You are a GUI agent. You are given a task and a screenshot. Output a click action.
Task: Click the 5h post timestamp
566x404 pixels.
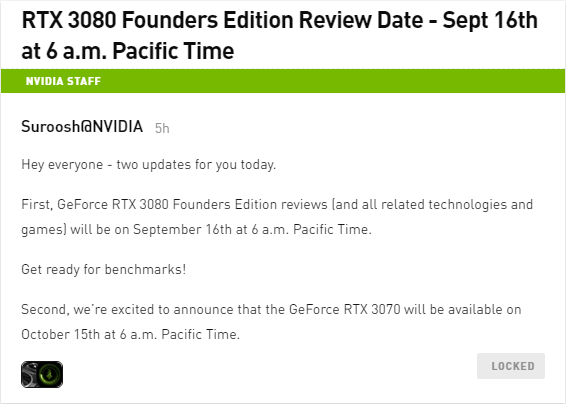(162, 128)
